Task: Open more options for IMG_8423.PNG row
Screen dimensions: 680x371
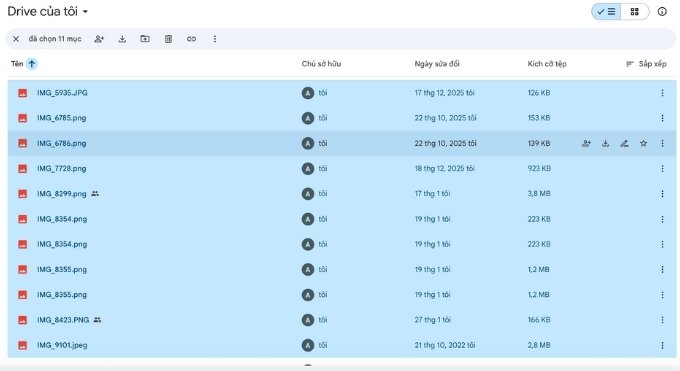Action: [x=662, y=320]
